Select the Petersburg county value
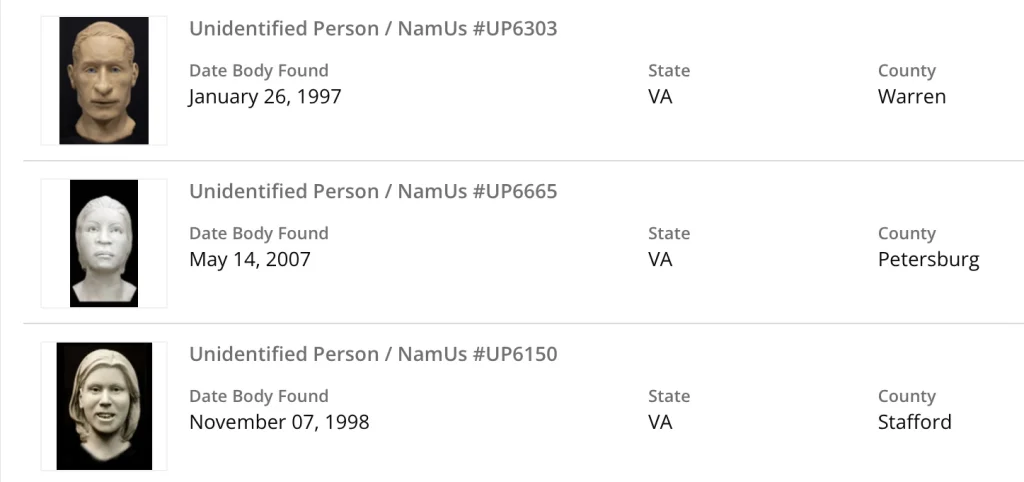 pos(928,260)
